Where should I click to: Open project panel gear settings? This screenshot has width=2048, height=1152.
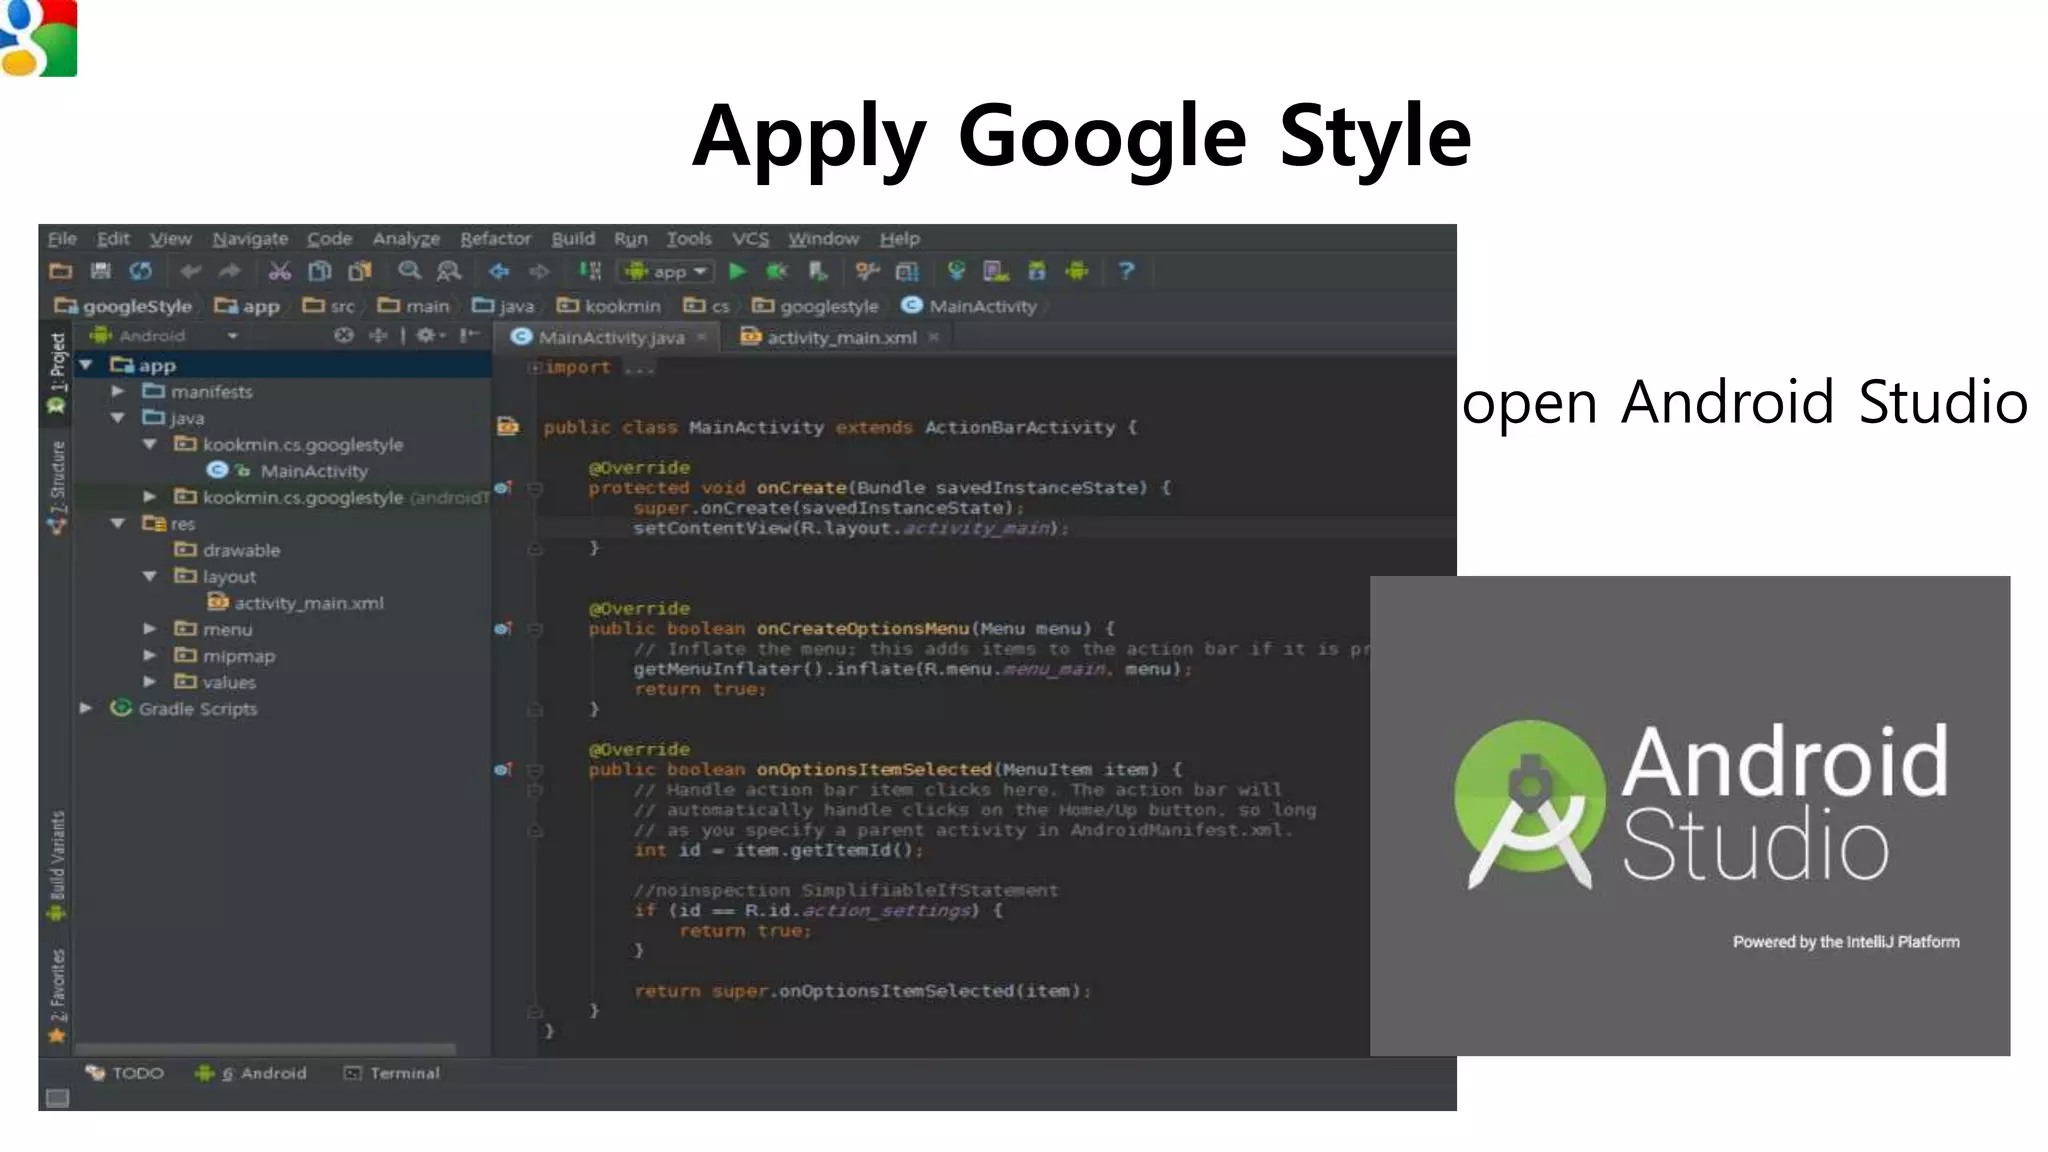coord(430,336)
